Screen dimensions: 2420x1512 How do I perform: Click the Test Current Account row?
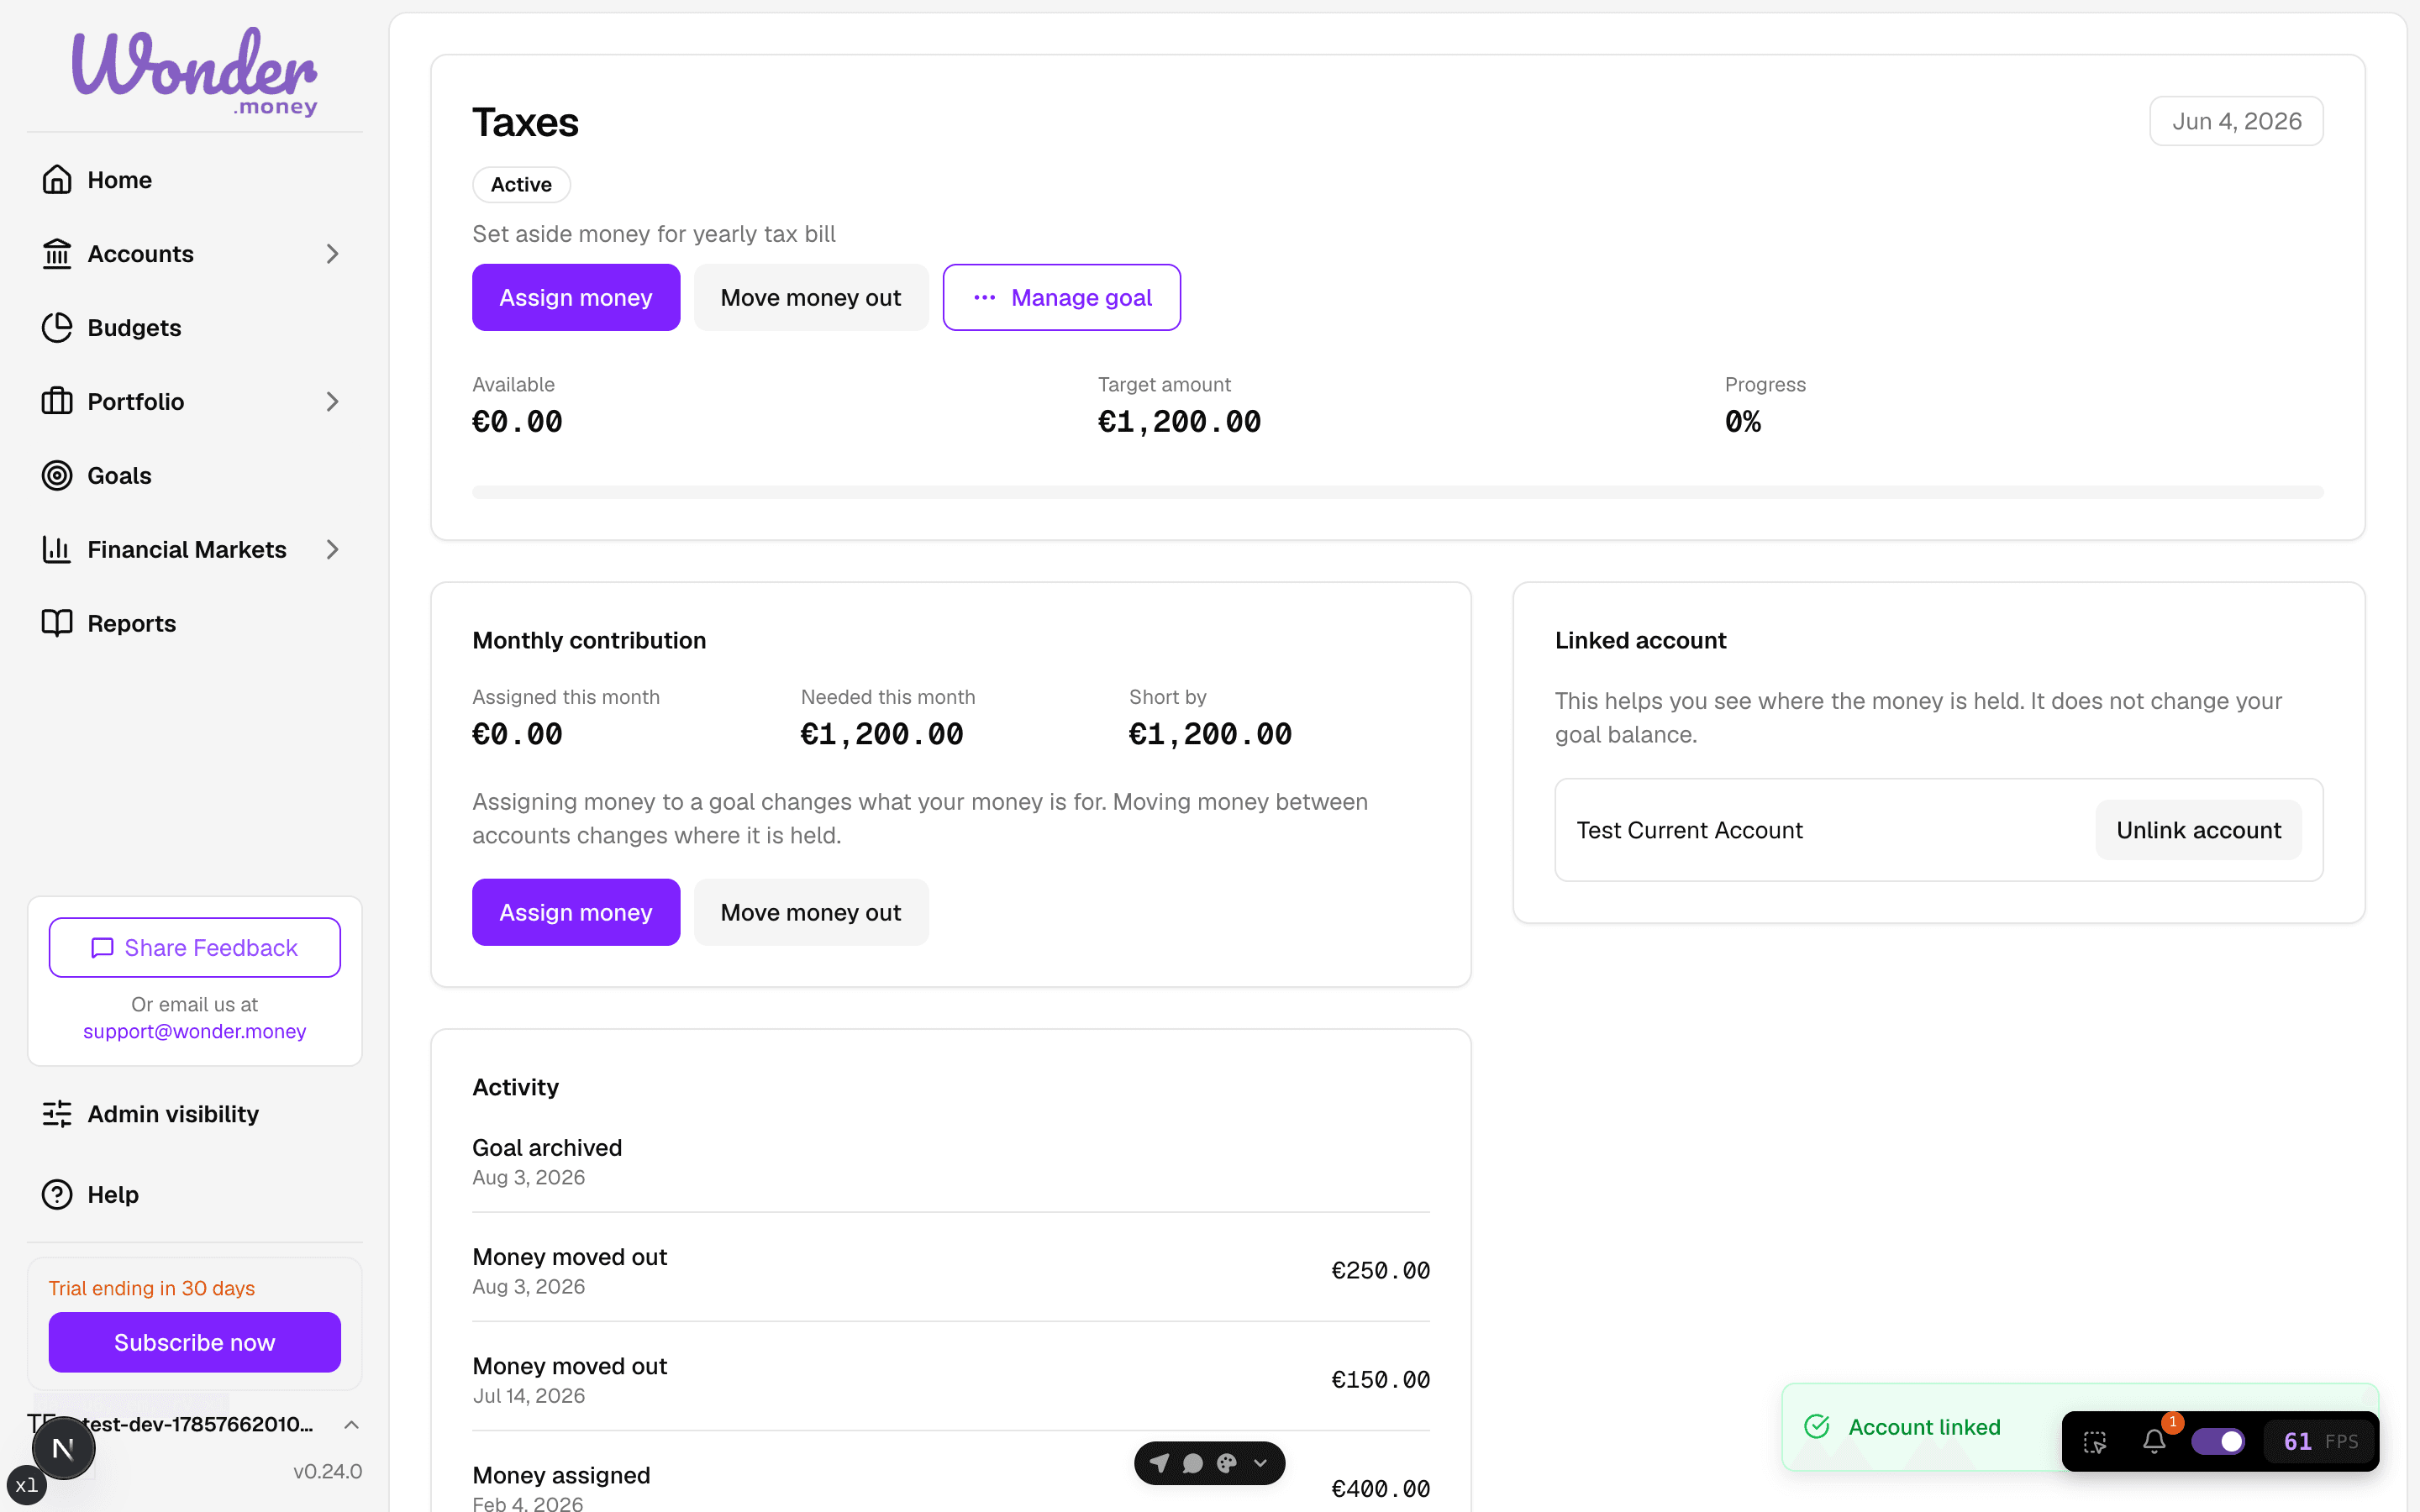point(1939,830)
